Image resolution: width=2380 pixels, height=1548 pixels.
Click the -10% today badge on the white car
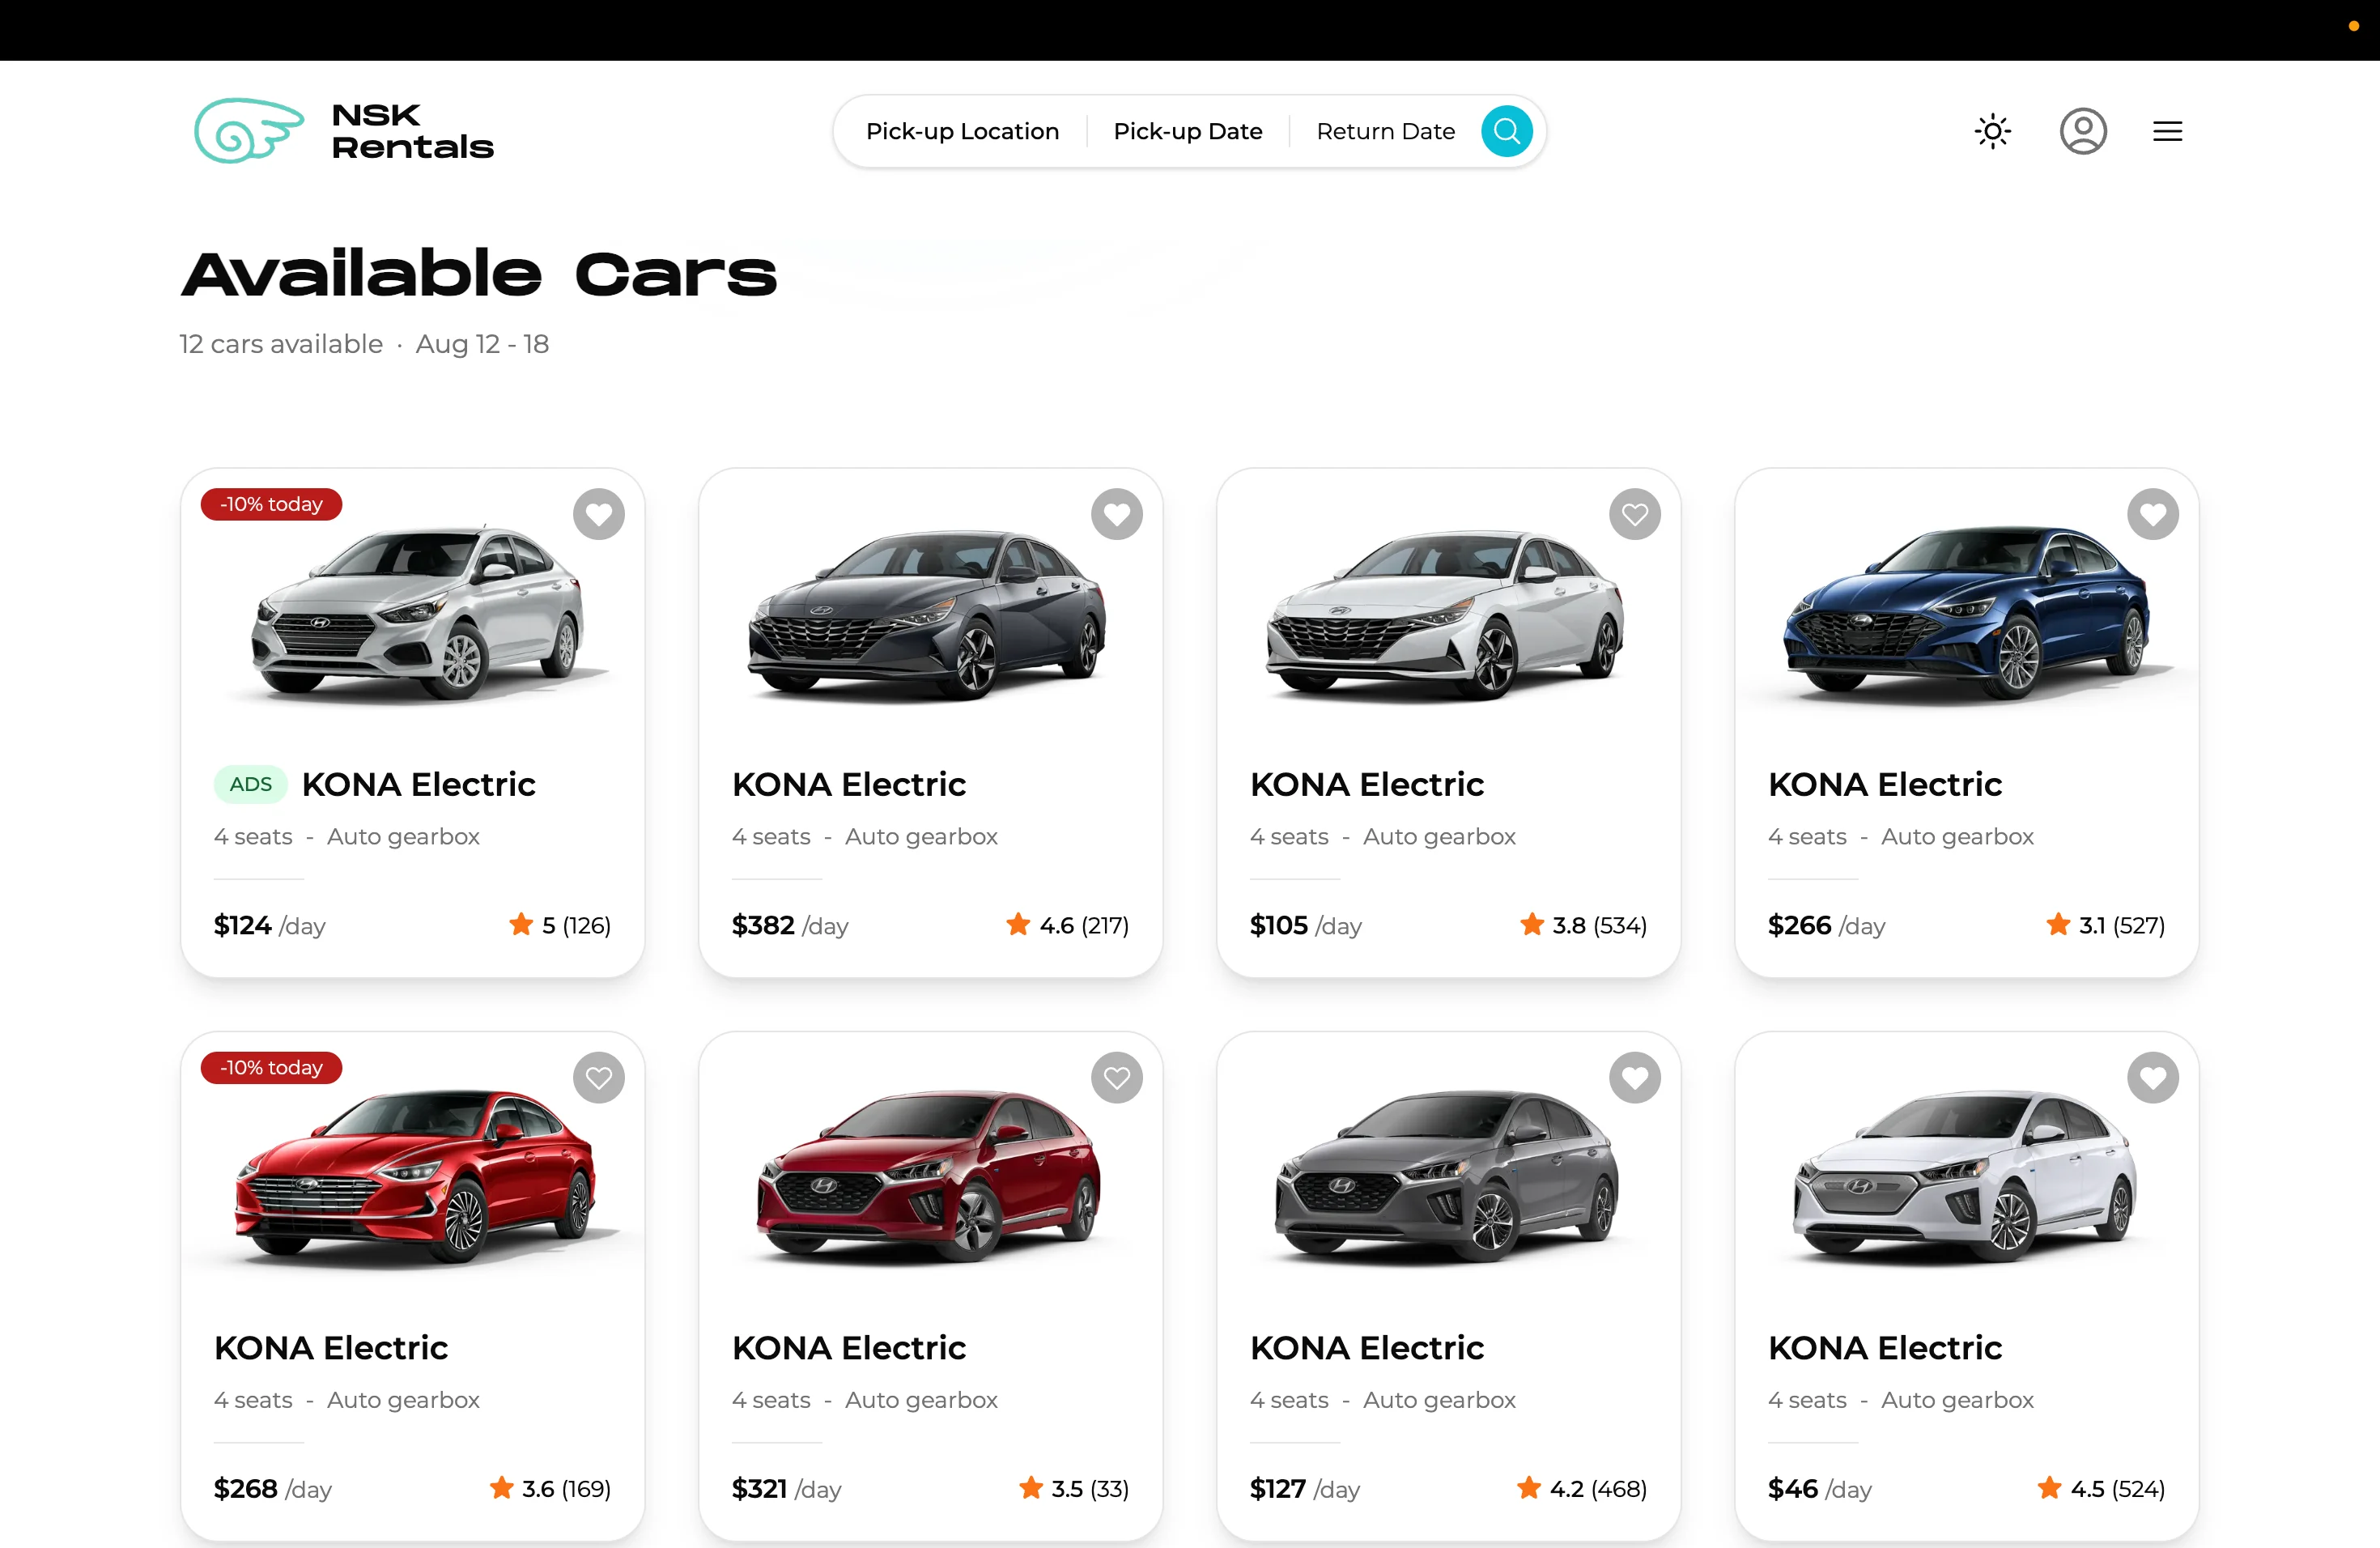[270, 504]
